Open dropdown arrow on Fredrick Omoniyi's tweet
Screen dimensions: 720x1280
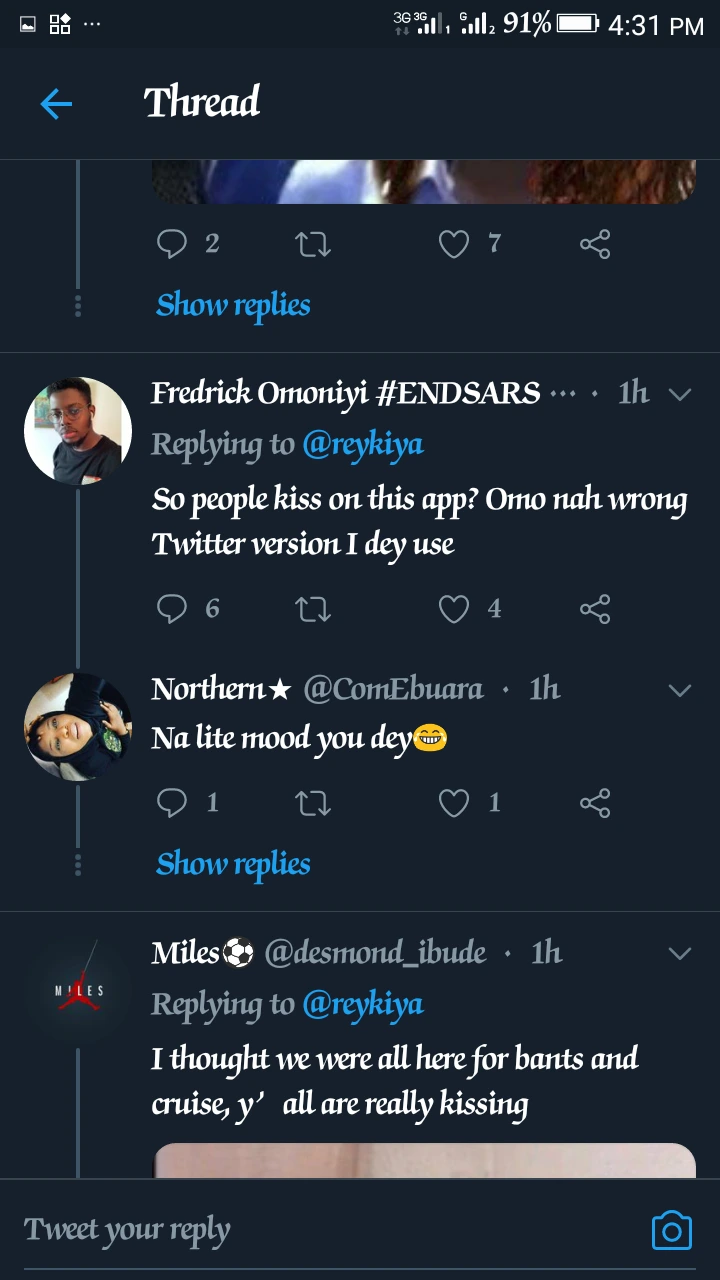pyautogui.click(x=680, y=394)
